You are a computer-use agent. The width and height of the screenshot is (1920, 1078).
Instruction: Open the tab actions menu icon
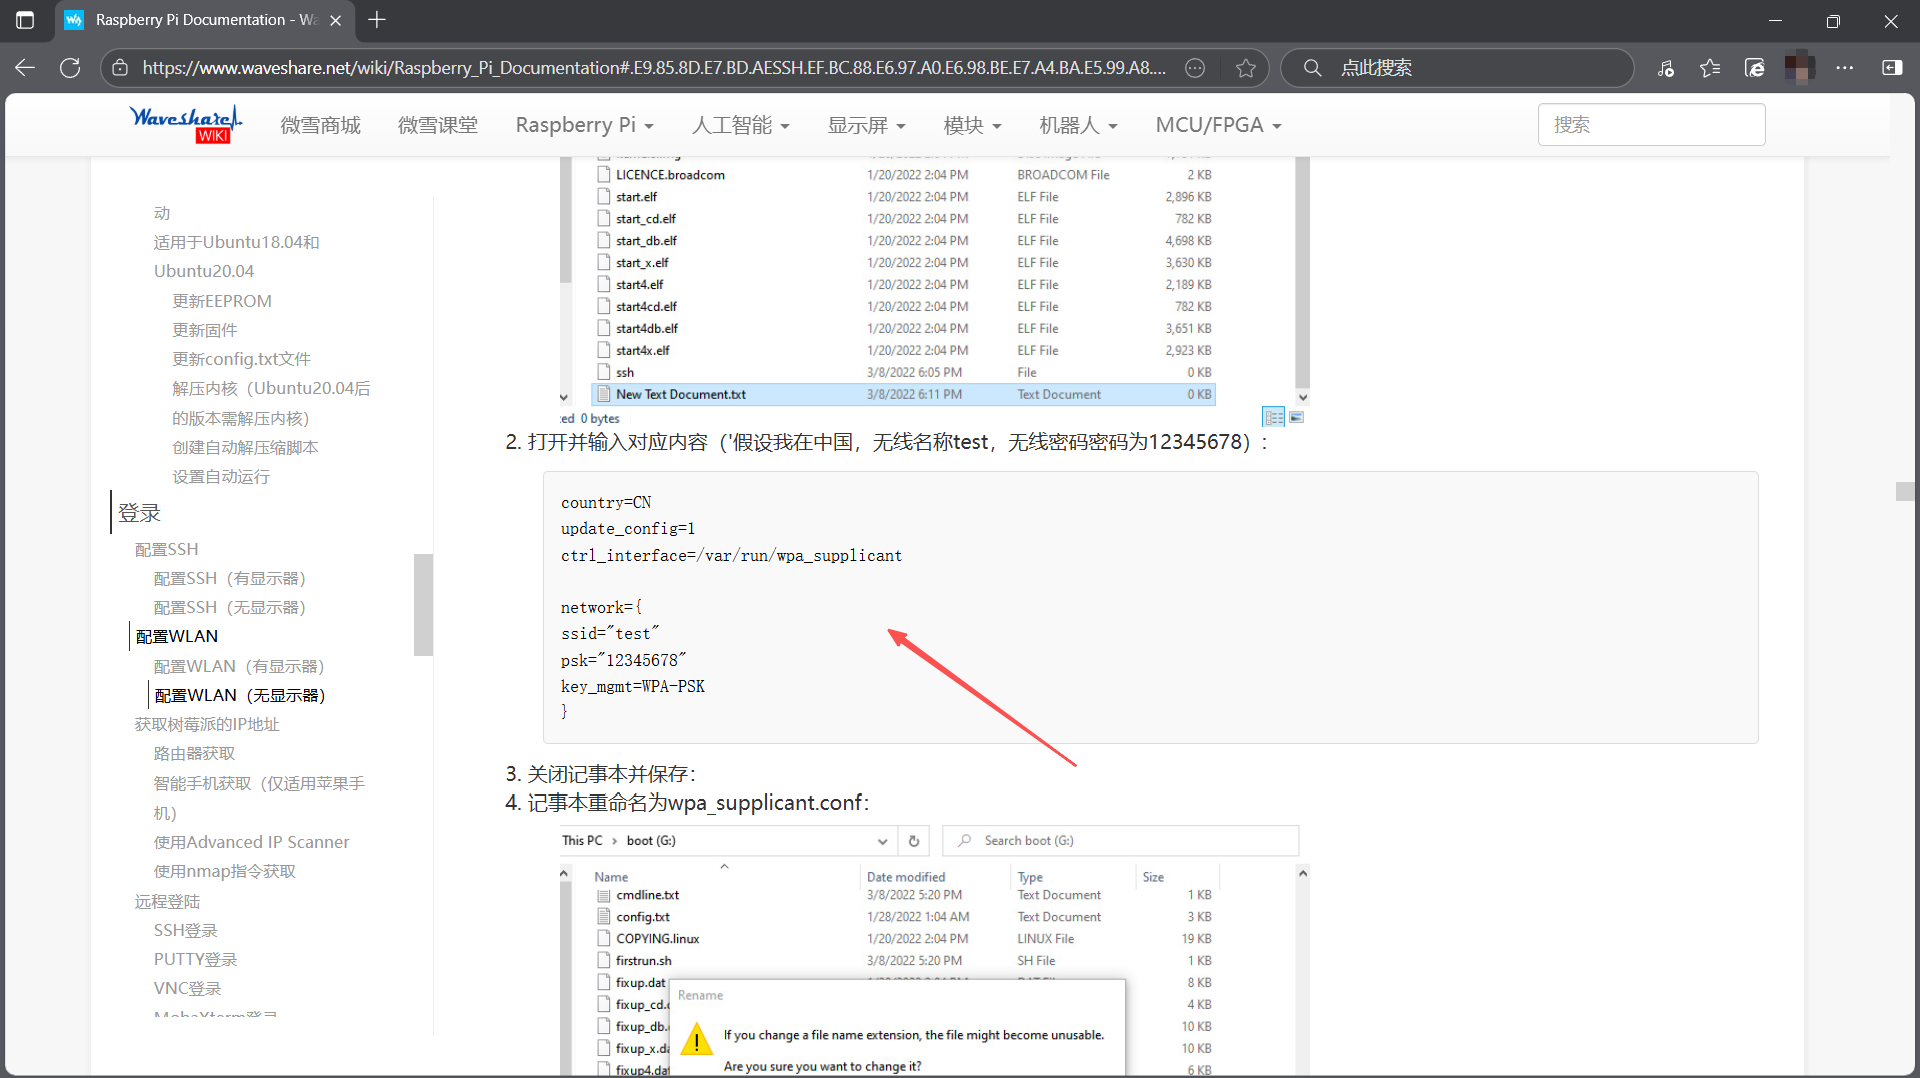25,20
